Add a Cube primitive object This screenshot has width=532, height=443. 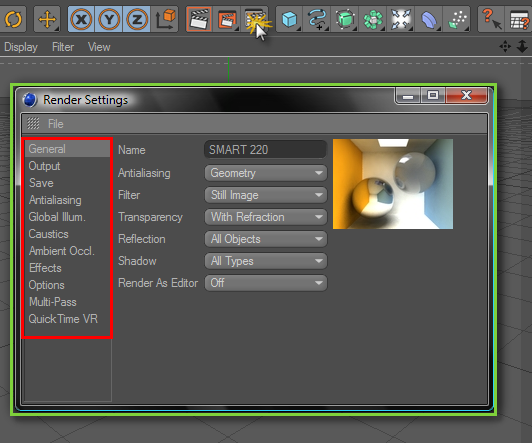point(289,19)
